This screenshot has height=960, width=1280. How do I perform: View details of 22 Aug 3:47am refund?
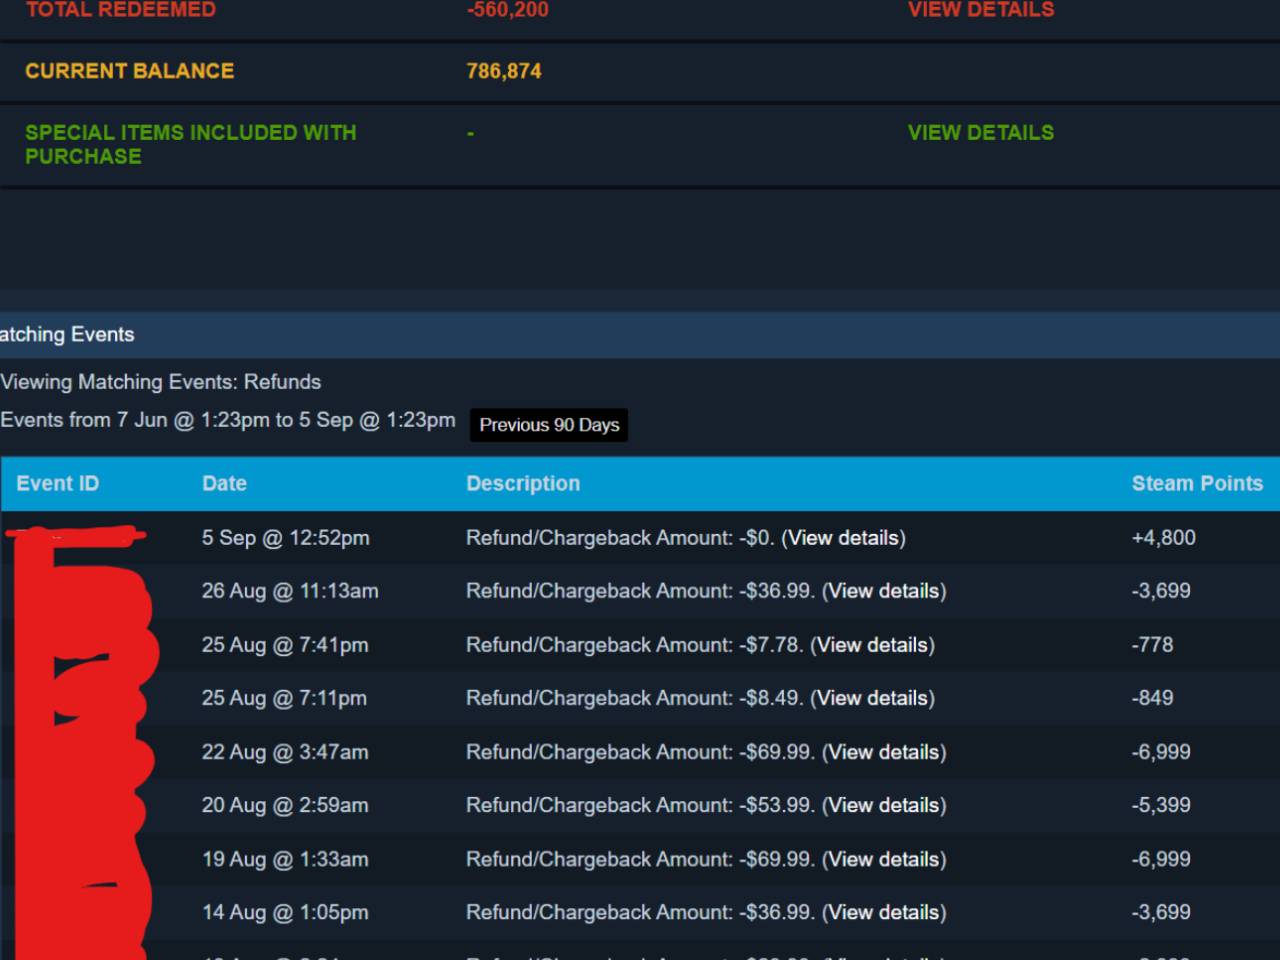[x=884, y=752]
